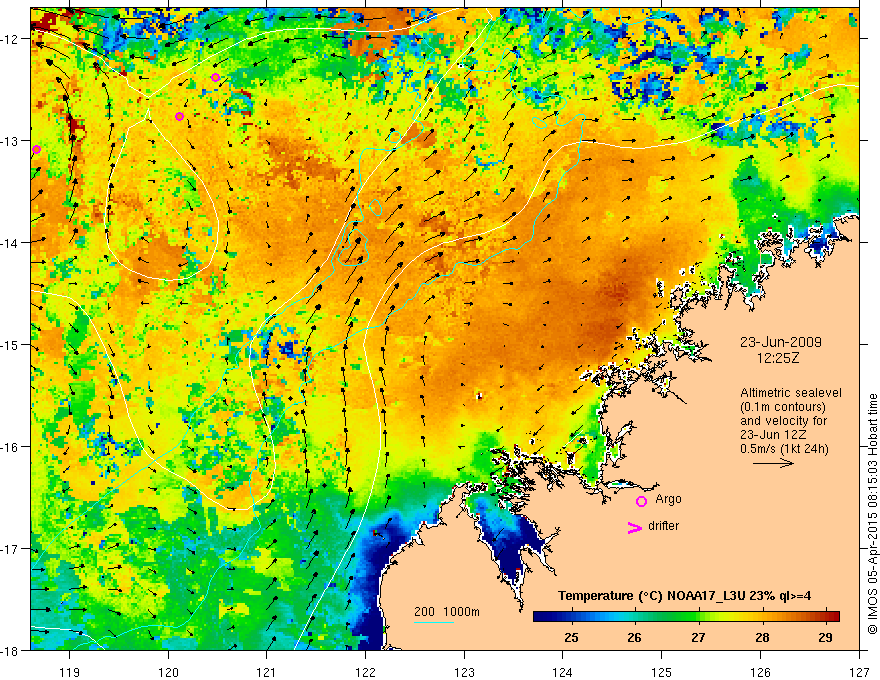This screenshot has width=880, height=680.
Task: Click the 29 label on the color bar
Action: [x=825, y=638]
